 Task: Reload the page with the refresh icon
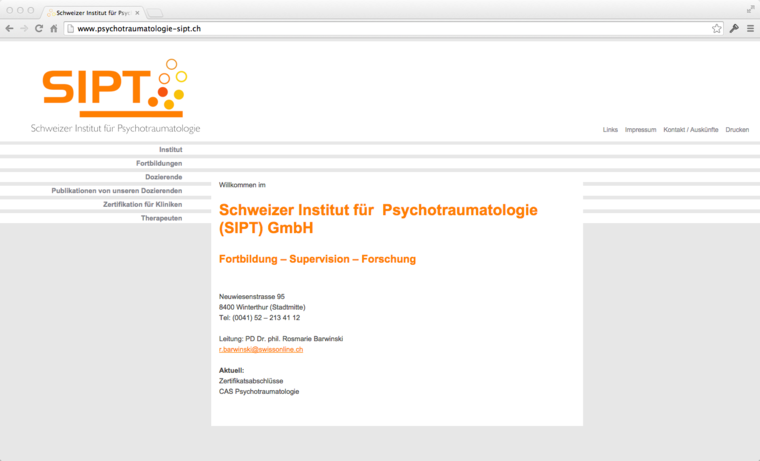tap(39, 29)
